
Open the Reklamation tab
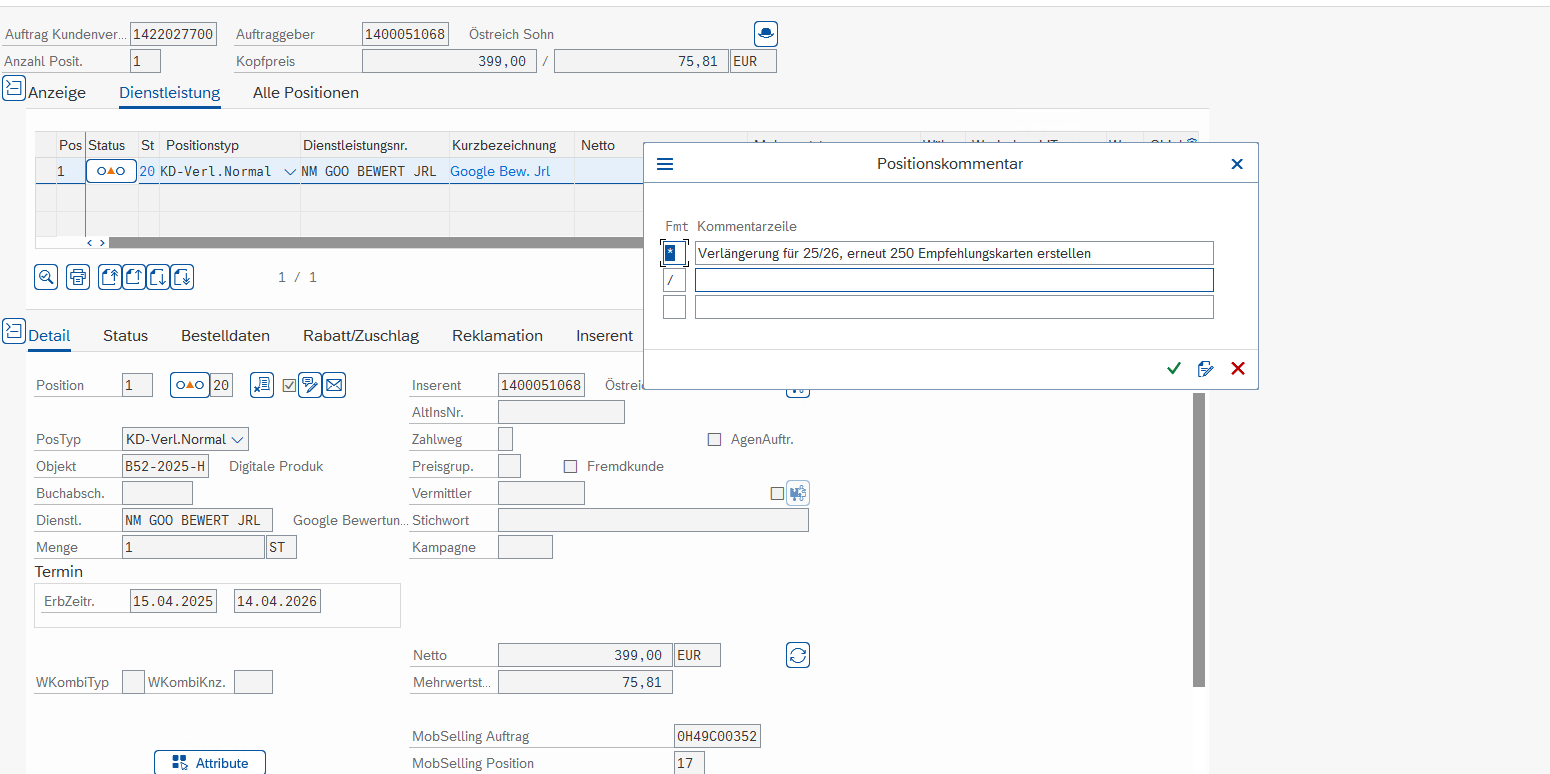(x=497, y=335)
